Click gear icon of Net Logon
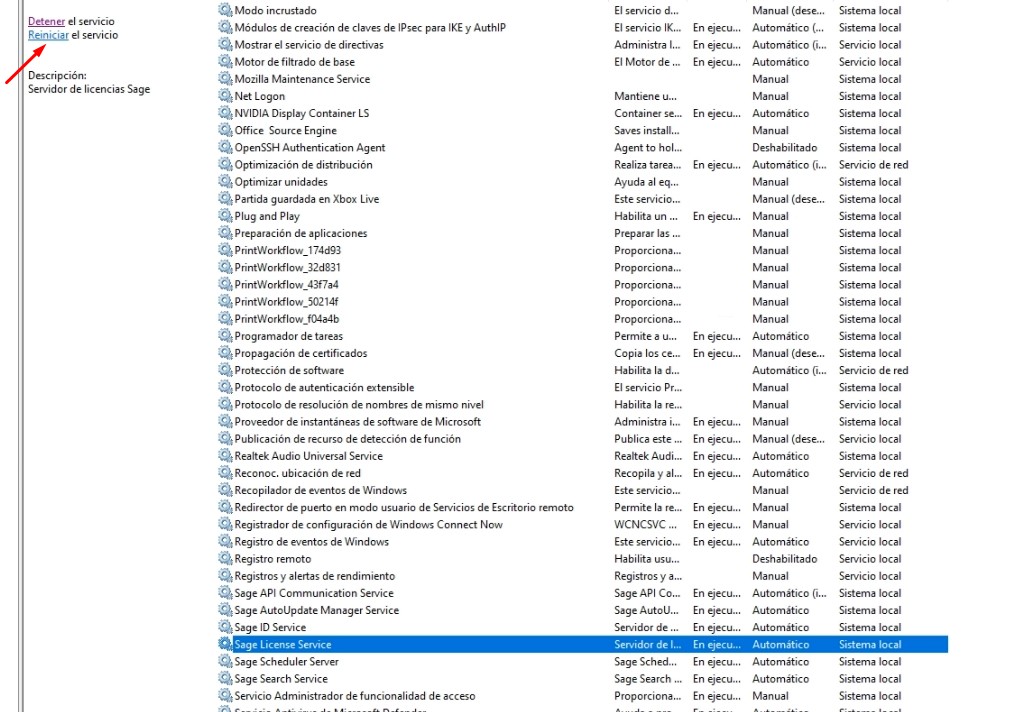This screenshot has width=1017, height=712. [224, 96]
